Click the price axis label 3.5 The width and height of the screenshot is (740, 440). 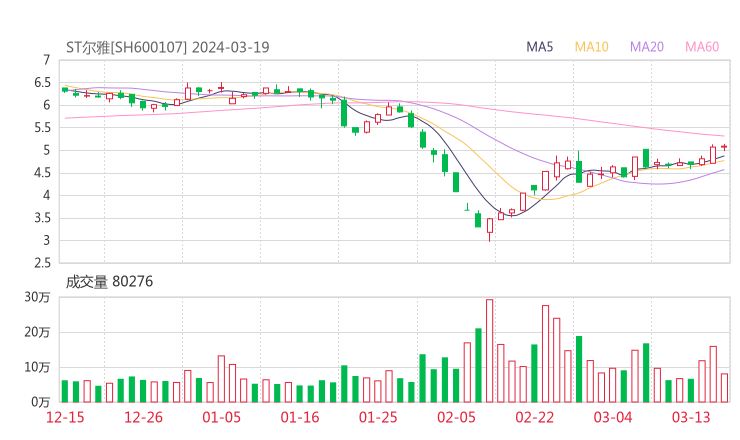tap(42, 218)
